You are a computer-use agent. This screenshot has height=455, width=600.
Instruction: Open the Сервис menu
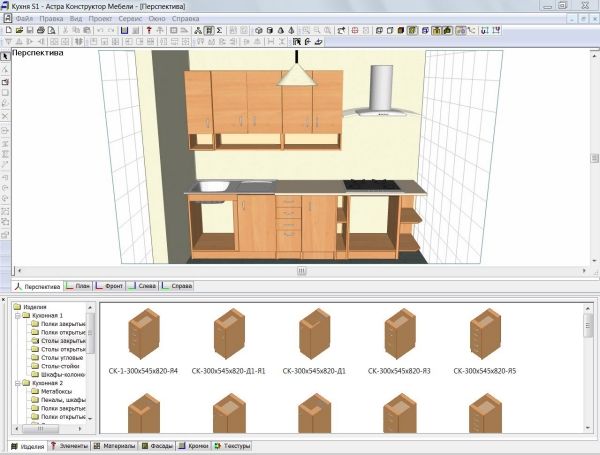[x=130, y=19]
